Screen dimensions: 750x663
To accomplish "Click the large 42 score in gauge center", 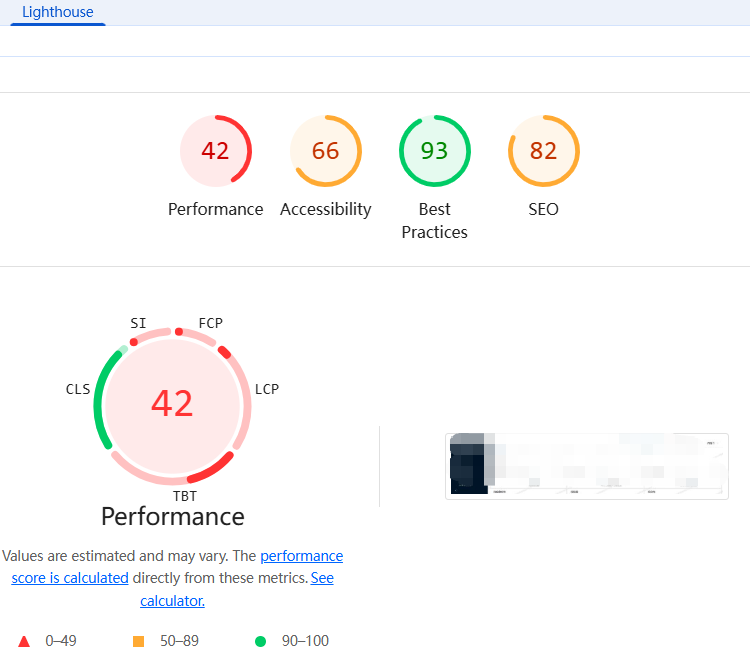I will coord(172,403).
